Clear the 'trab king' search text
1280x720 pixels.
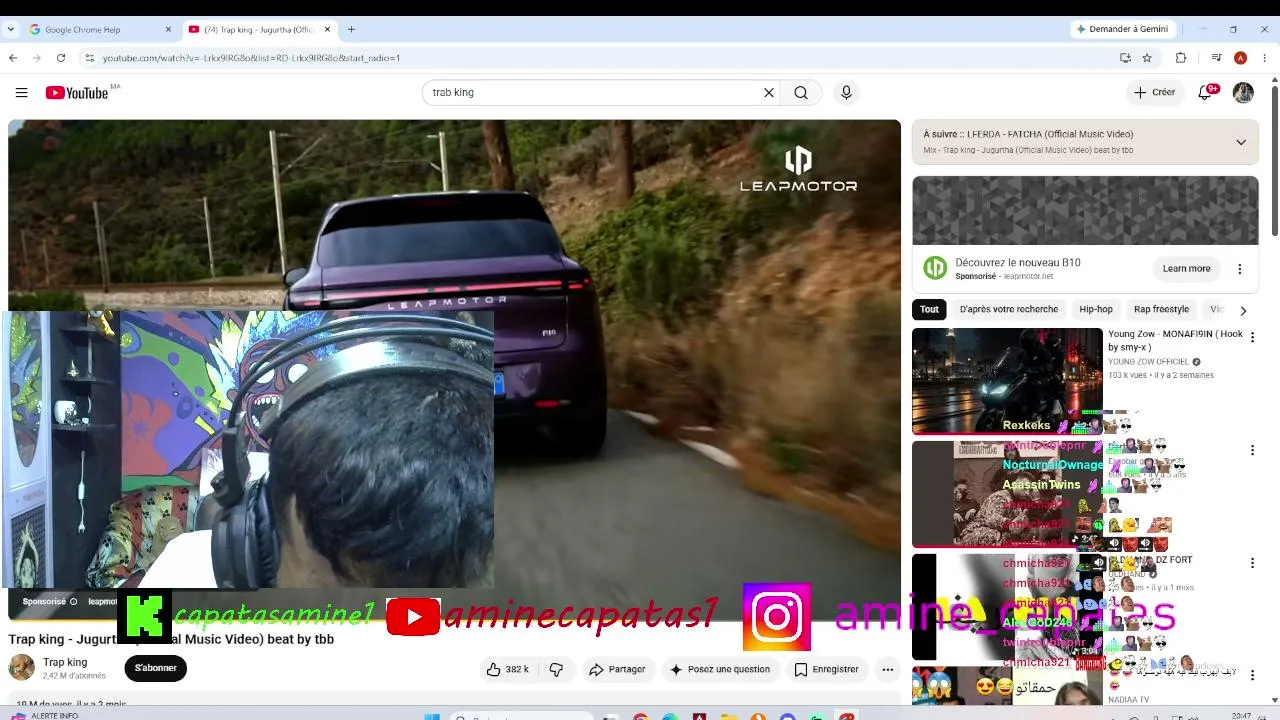pos(769,93)
